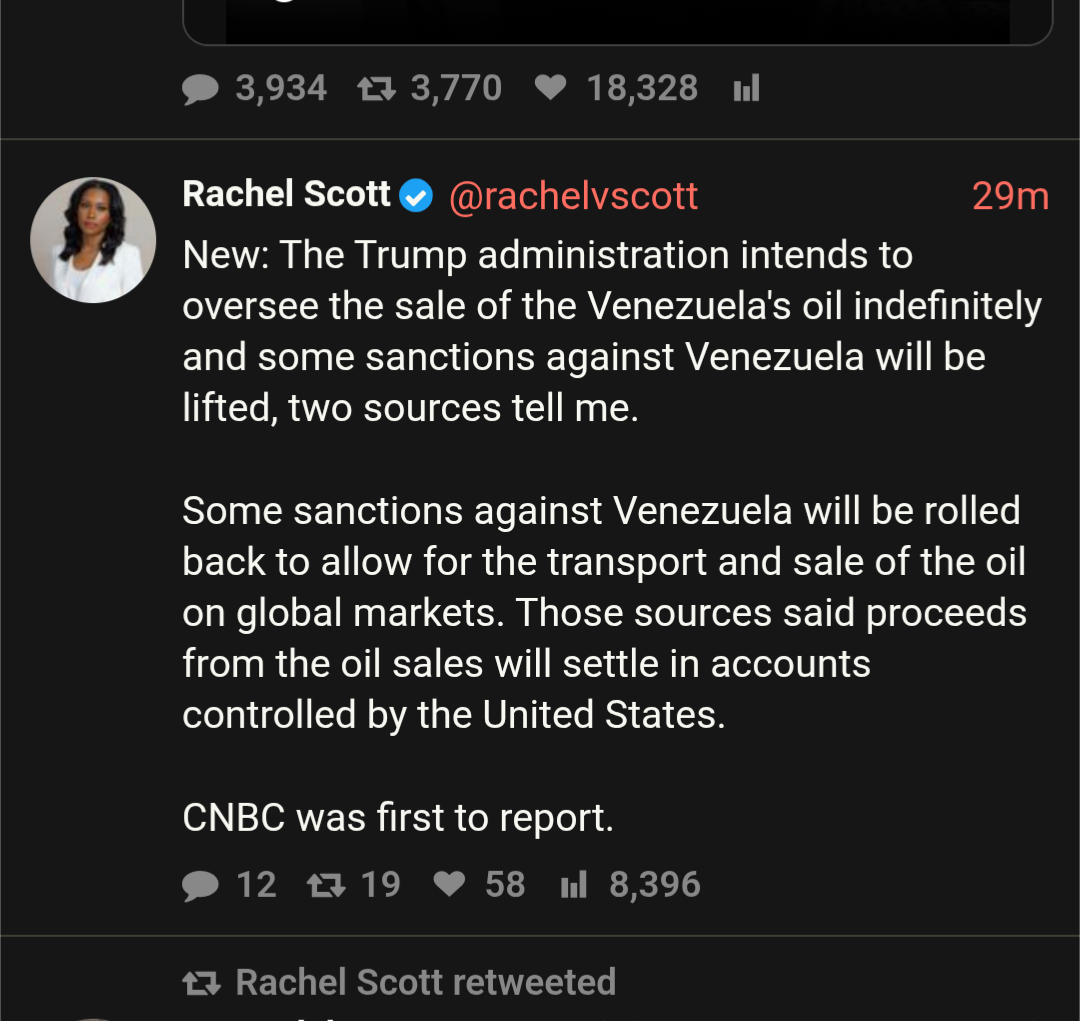Click the retweet icon before "Rachel Scott retweeted"
The width and height of the screenshot is (1080, 1021).
201,984
